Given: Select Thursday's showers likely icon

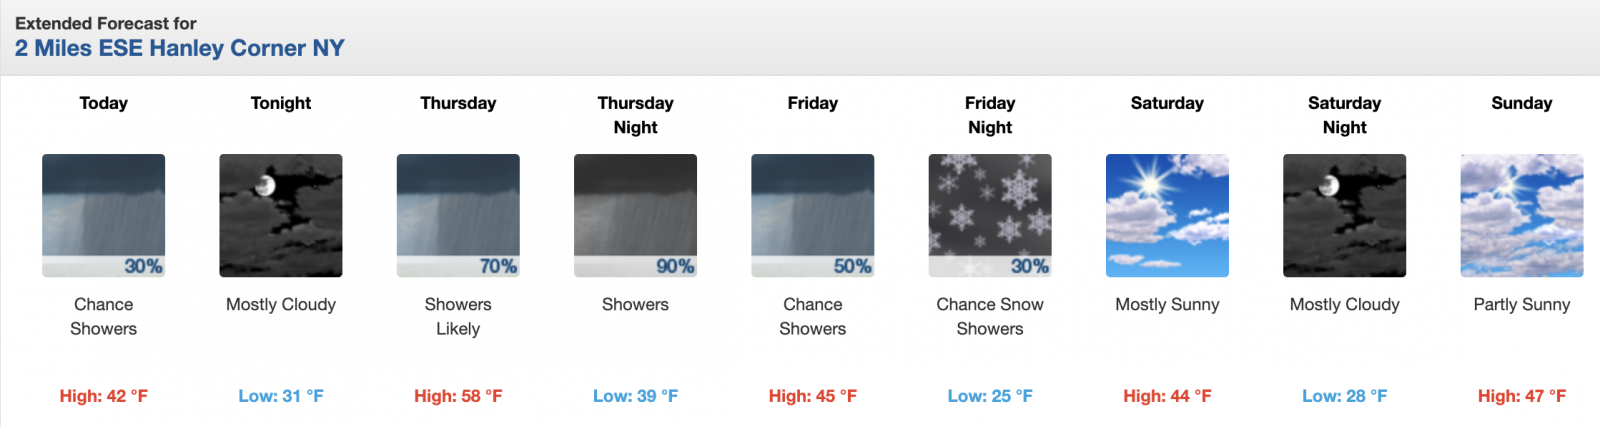Looking at the screenshot, I should click(458, 215).
